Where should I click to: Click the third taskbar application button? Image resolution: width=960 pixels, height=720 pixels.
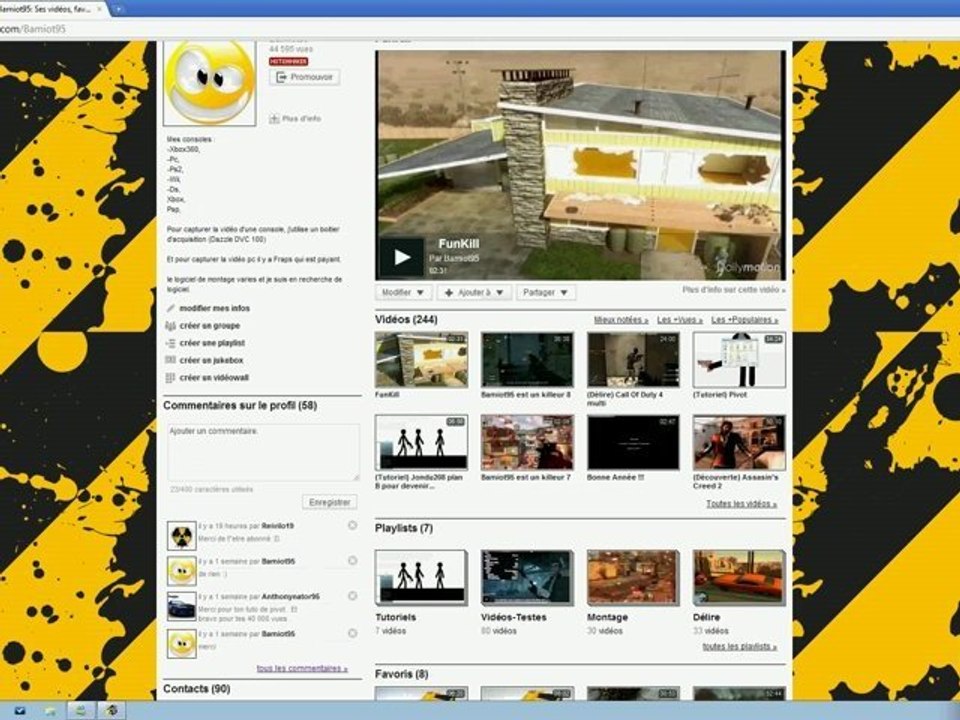click(80, 710)
